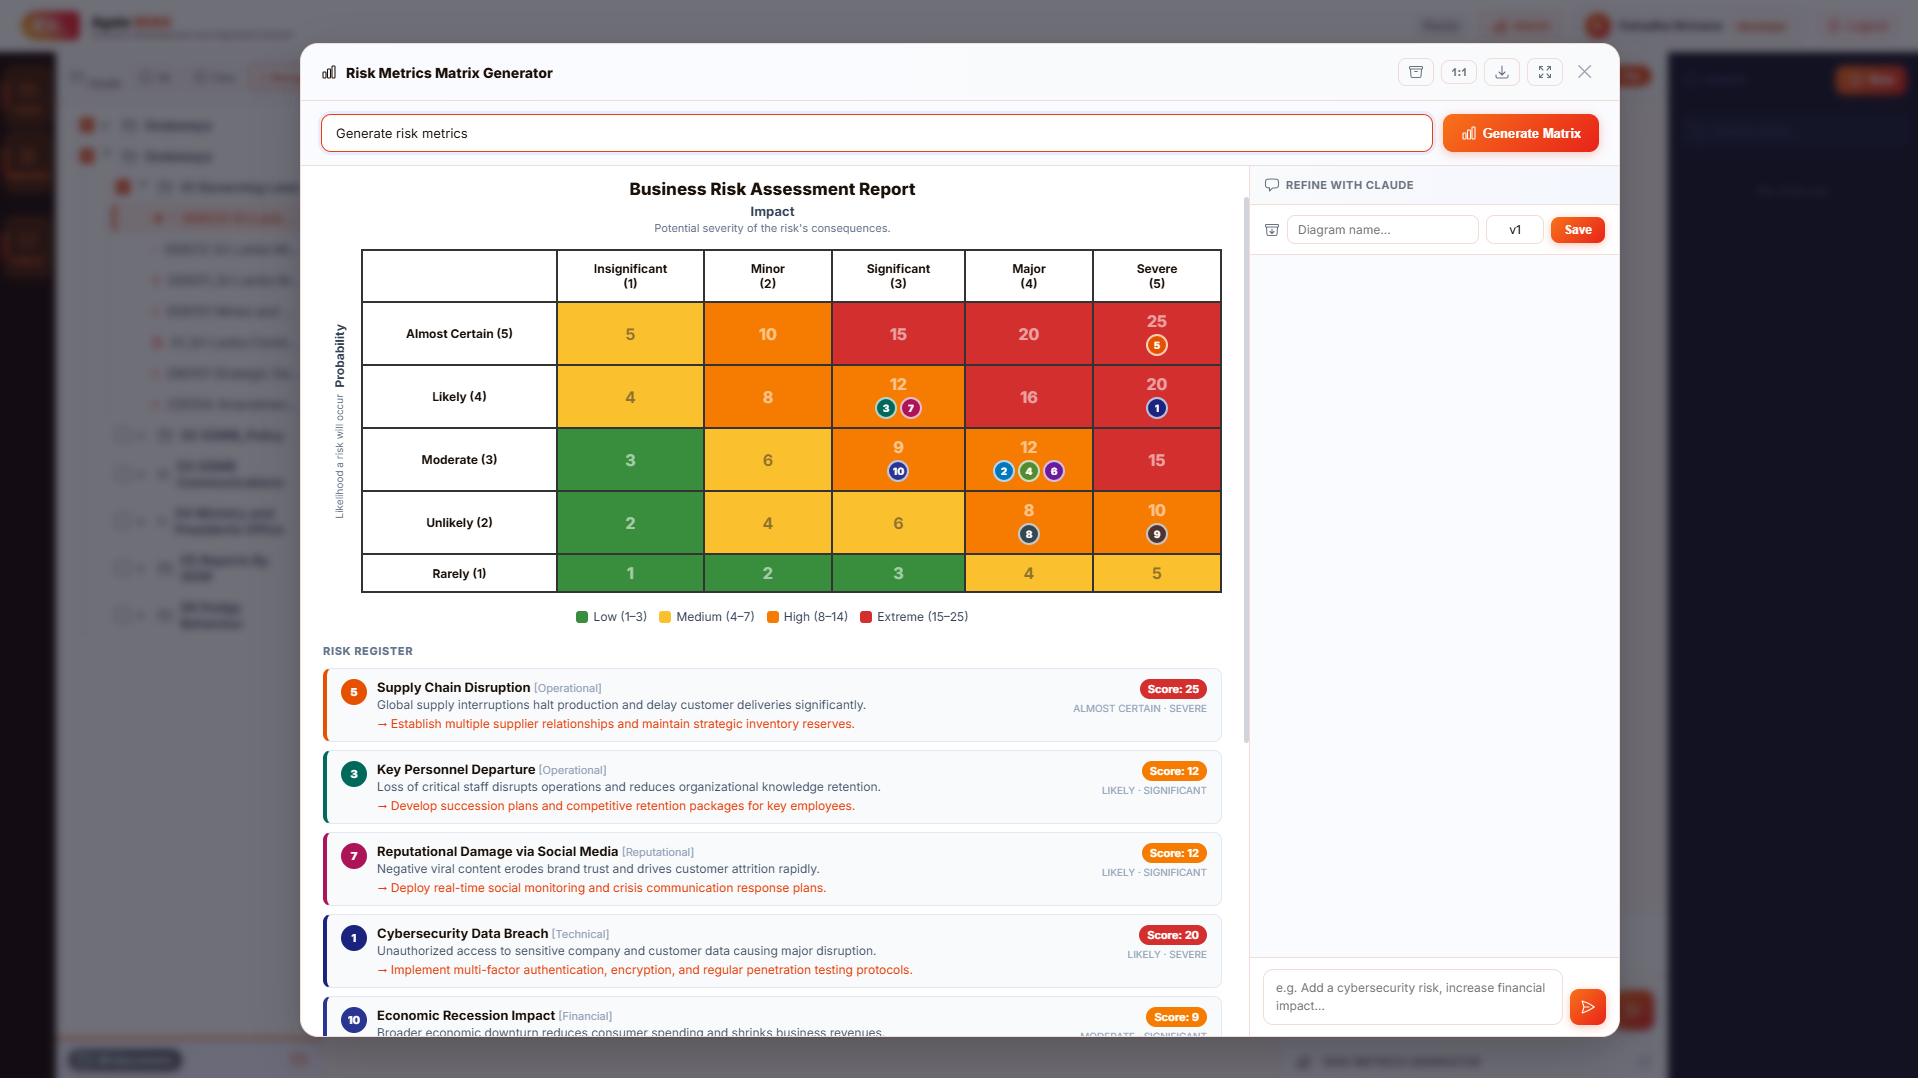Click the RISK REGISTER section label
The width and height of the screenshot is (1918, 1078).
point(367,651)
